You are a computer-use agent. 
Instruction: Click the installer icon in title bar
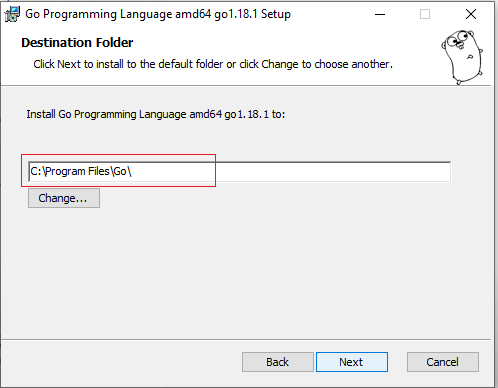pyautogui.click(x=12, y=14)
